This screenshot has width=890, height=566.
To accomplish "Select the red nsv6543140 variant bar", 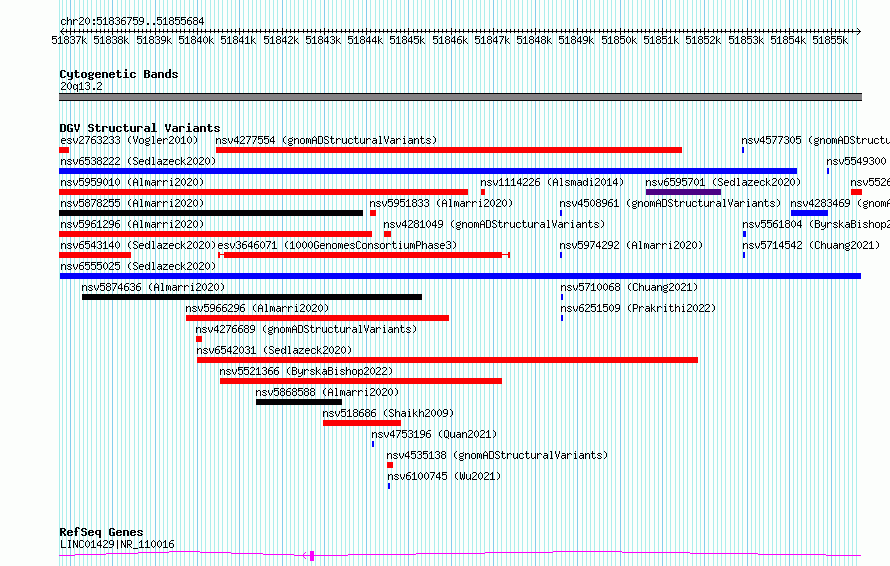I will 95,255.
